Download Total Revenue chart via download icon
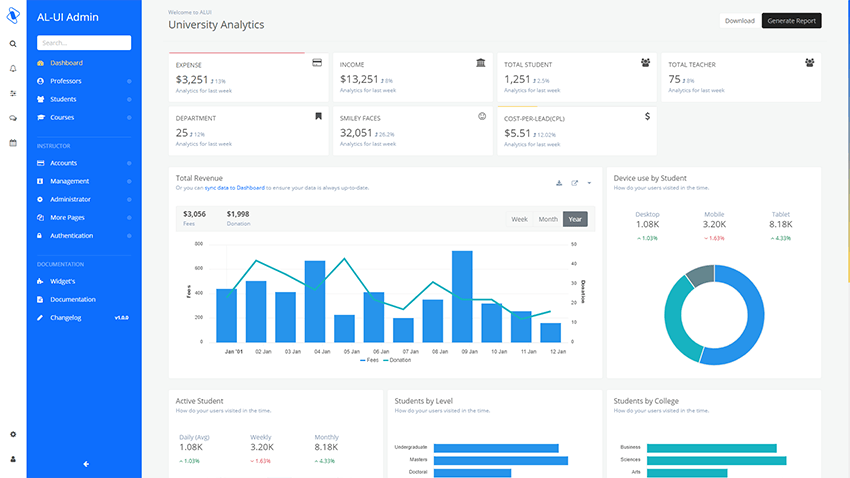Viewport: 850px width, 478px height. (x=559, y=183)
